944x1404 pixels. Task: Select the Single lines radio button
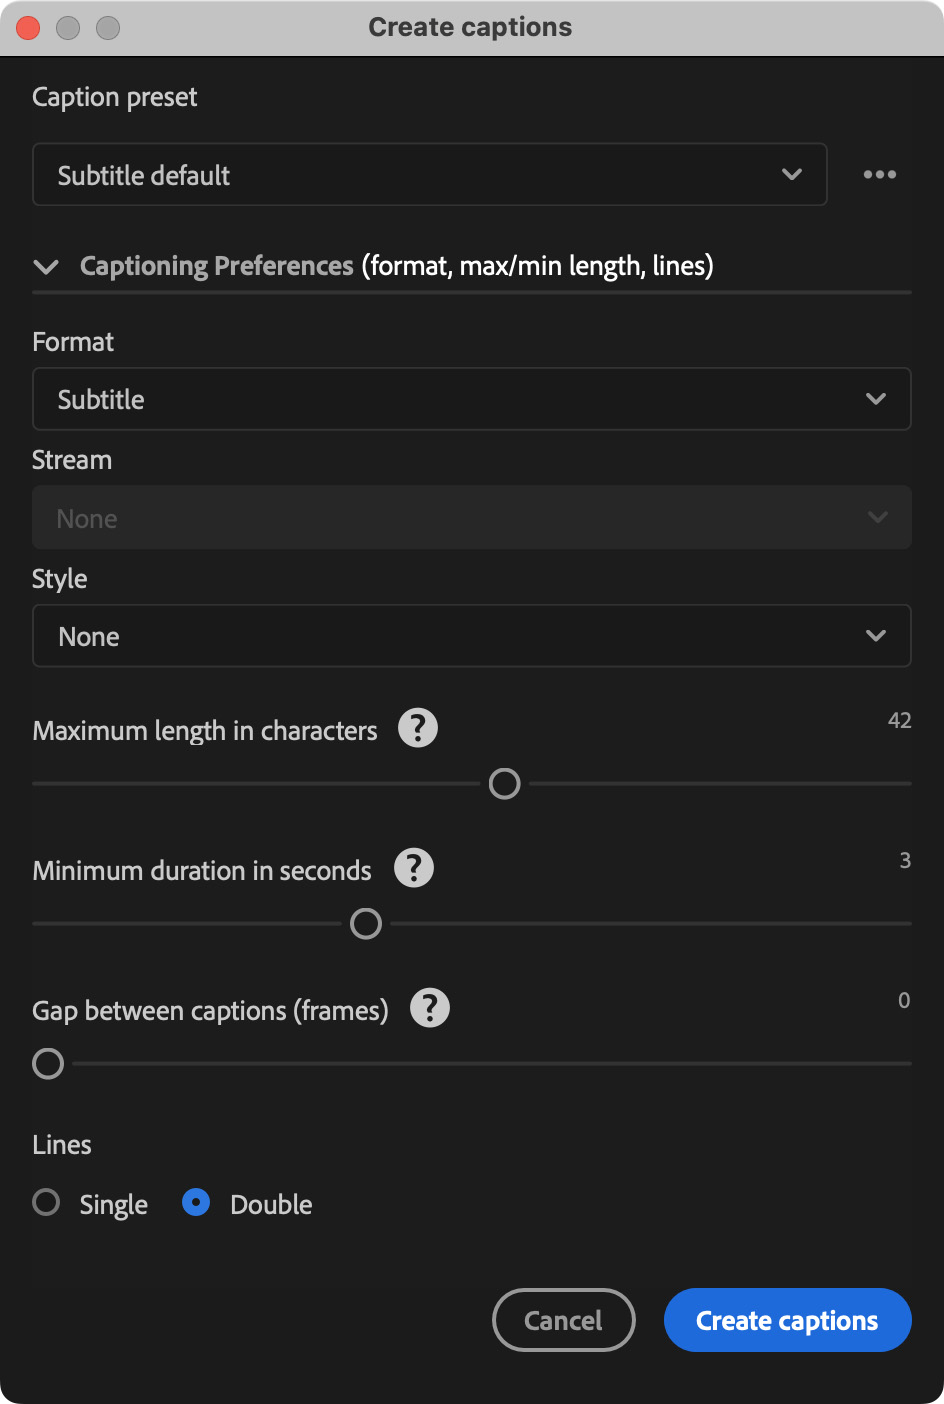(47, 1202)
